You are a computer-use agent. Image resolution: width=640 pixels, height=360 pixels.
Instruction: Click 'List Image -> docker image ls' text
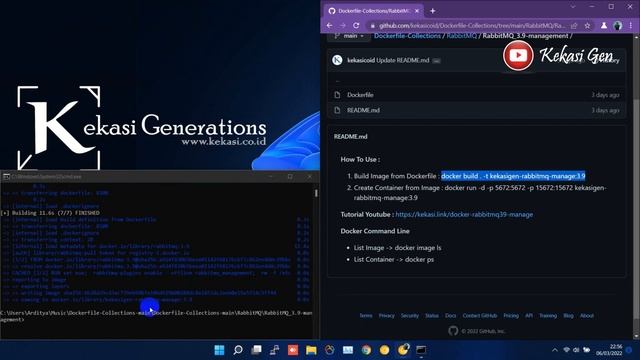point(398,248)
